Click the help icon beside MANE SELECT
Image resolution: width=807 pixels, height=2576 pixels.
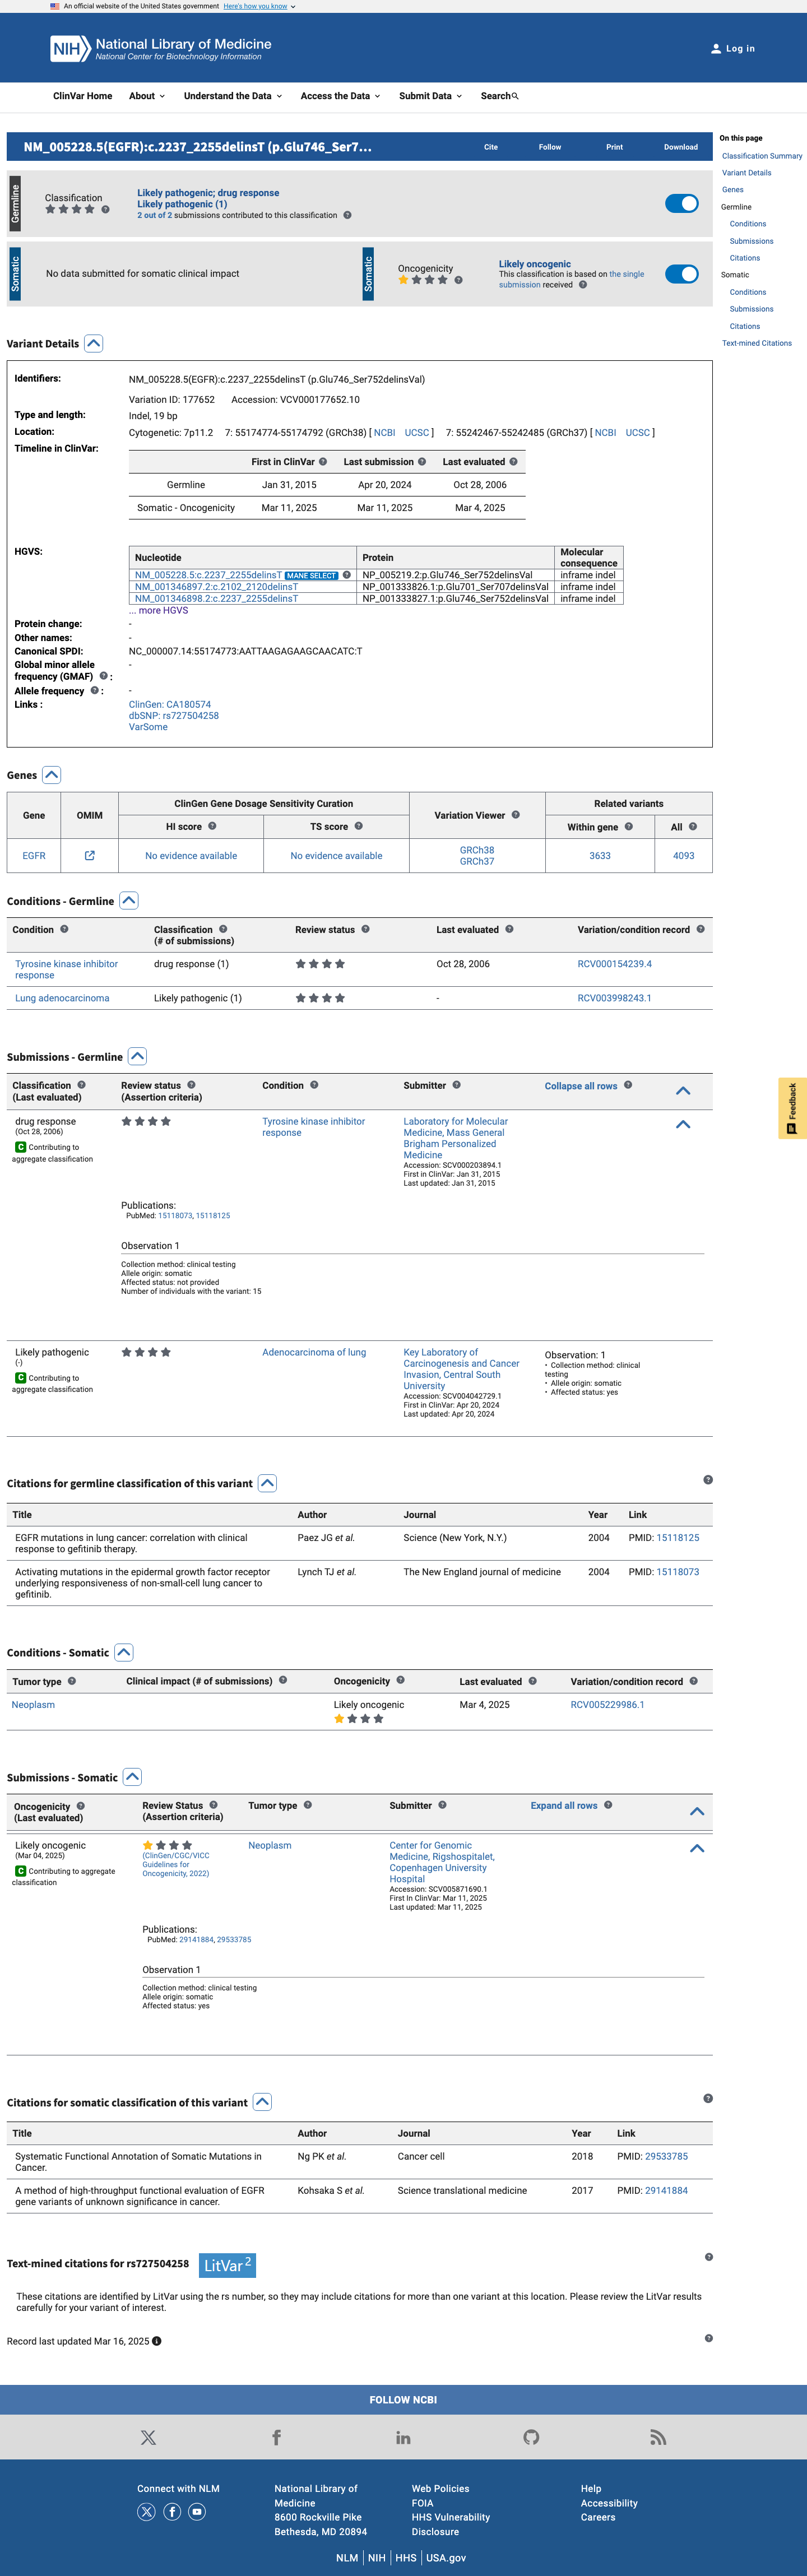[x=347, y=575]
